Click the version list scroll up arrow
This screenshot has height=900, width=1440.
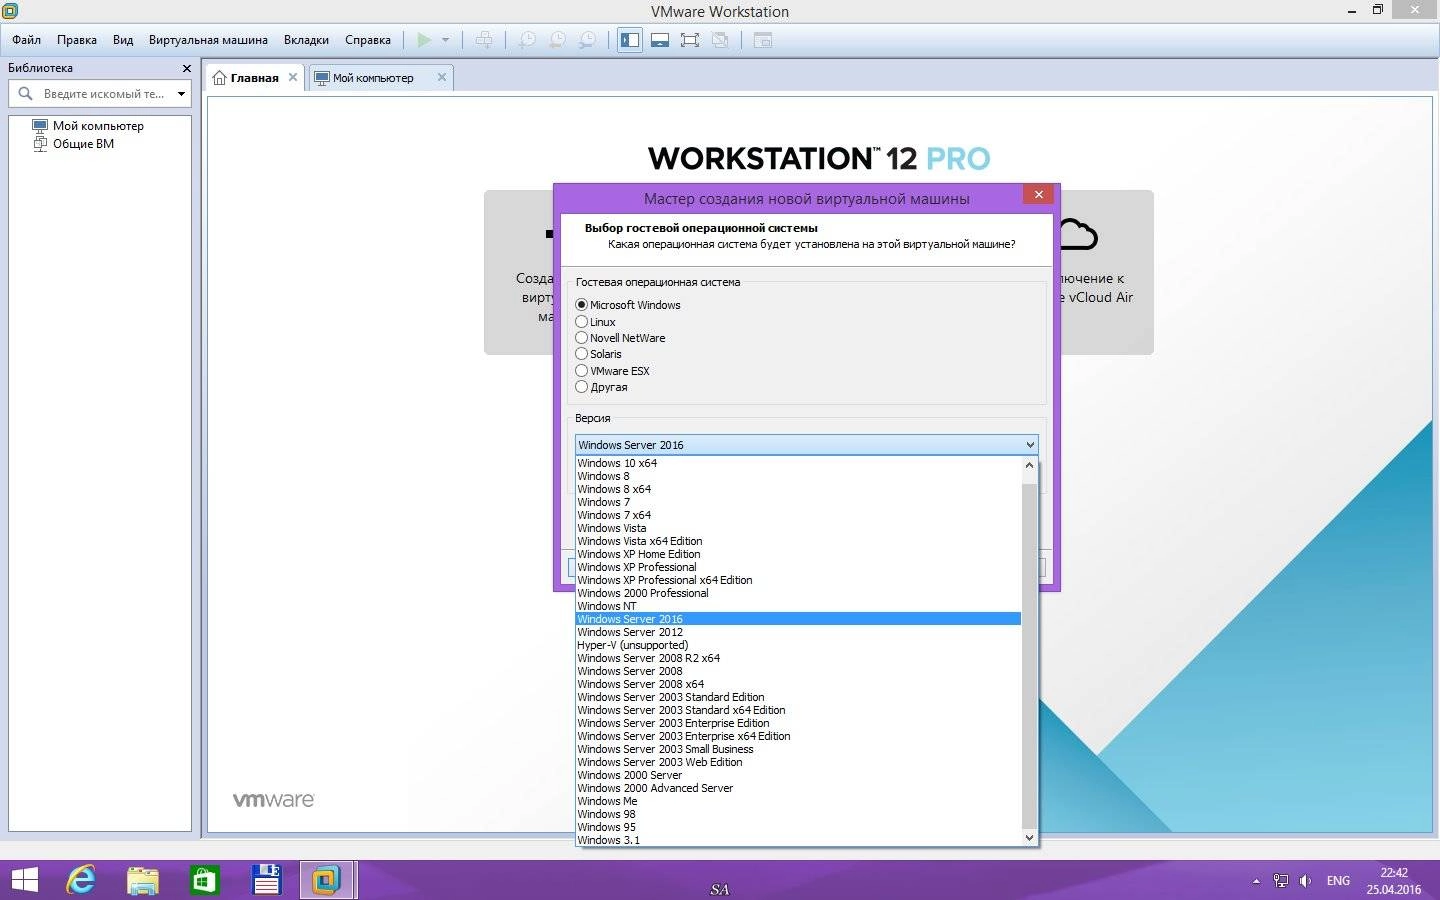[x=1029, y=465]
